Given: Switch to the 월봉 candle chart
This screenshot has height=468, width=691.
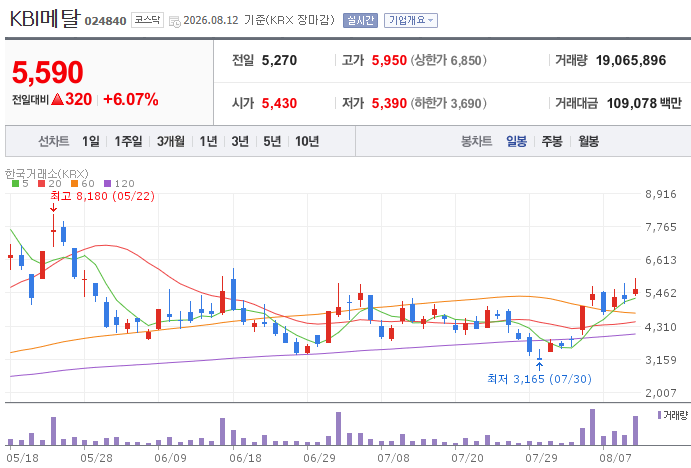Looking at the screenshot, I should pyautogui.click(x=588, y=141).
